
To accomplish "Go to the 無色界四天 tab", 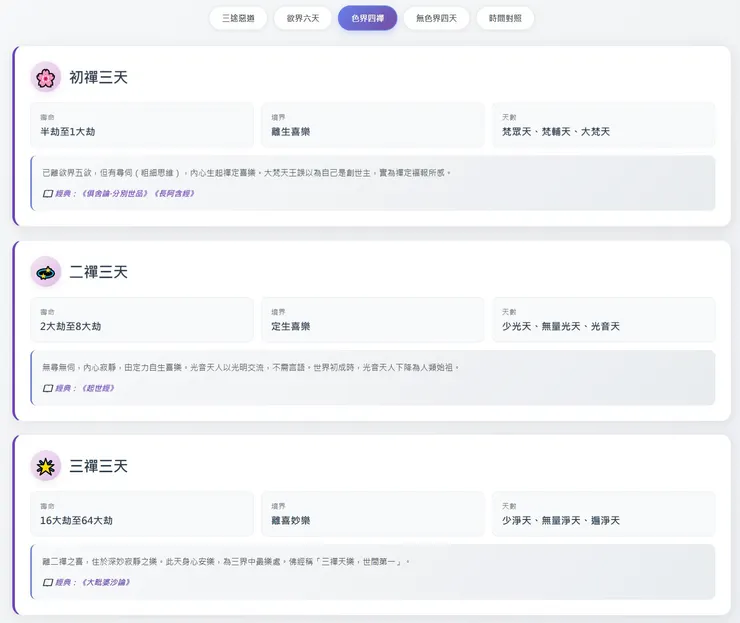I will coord(437,18).
